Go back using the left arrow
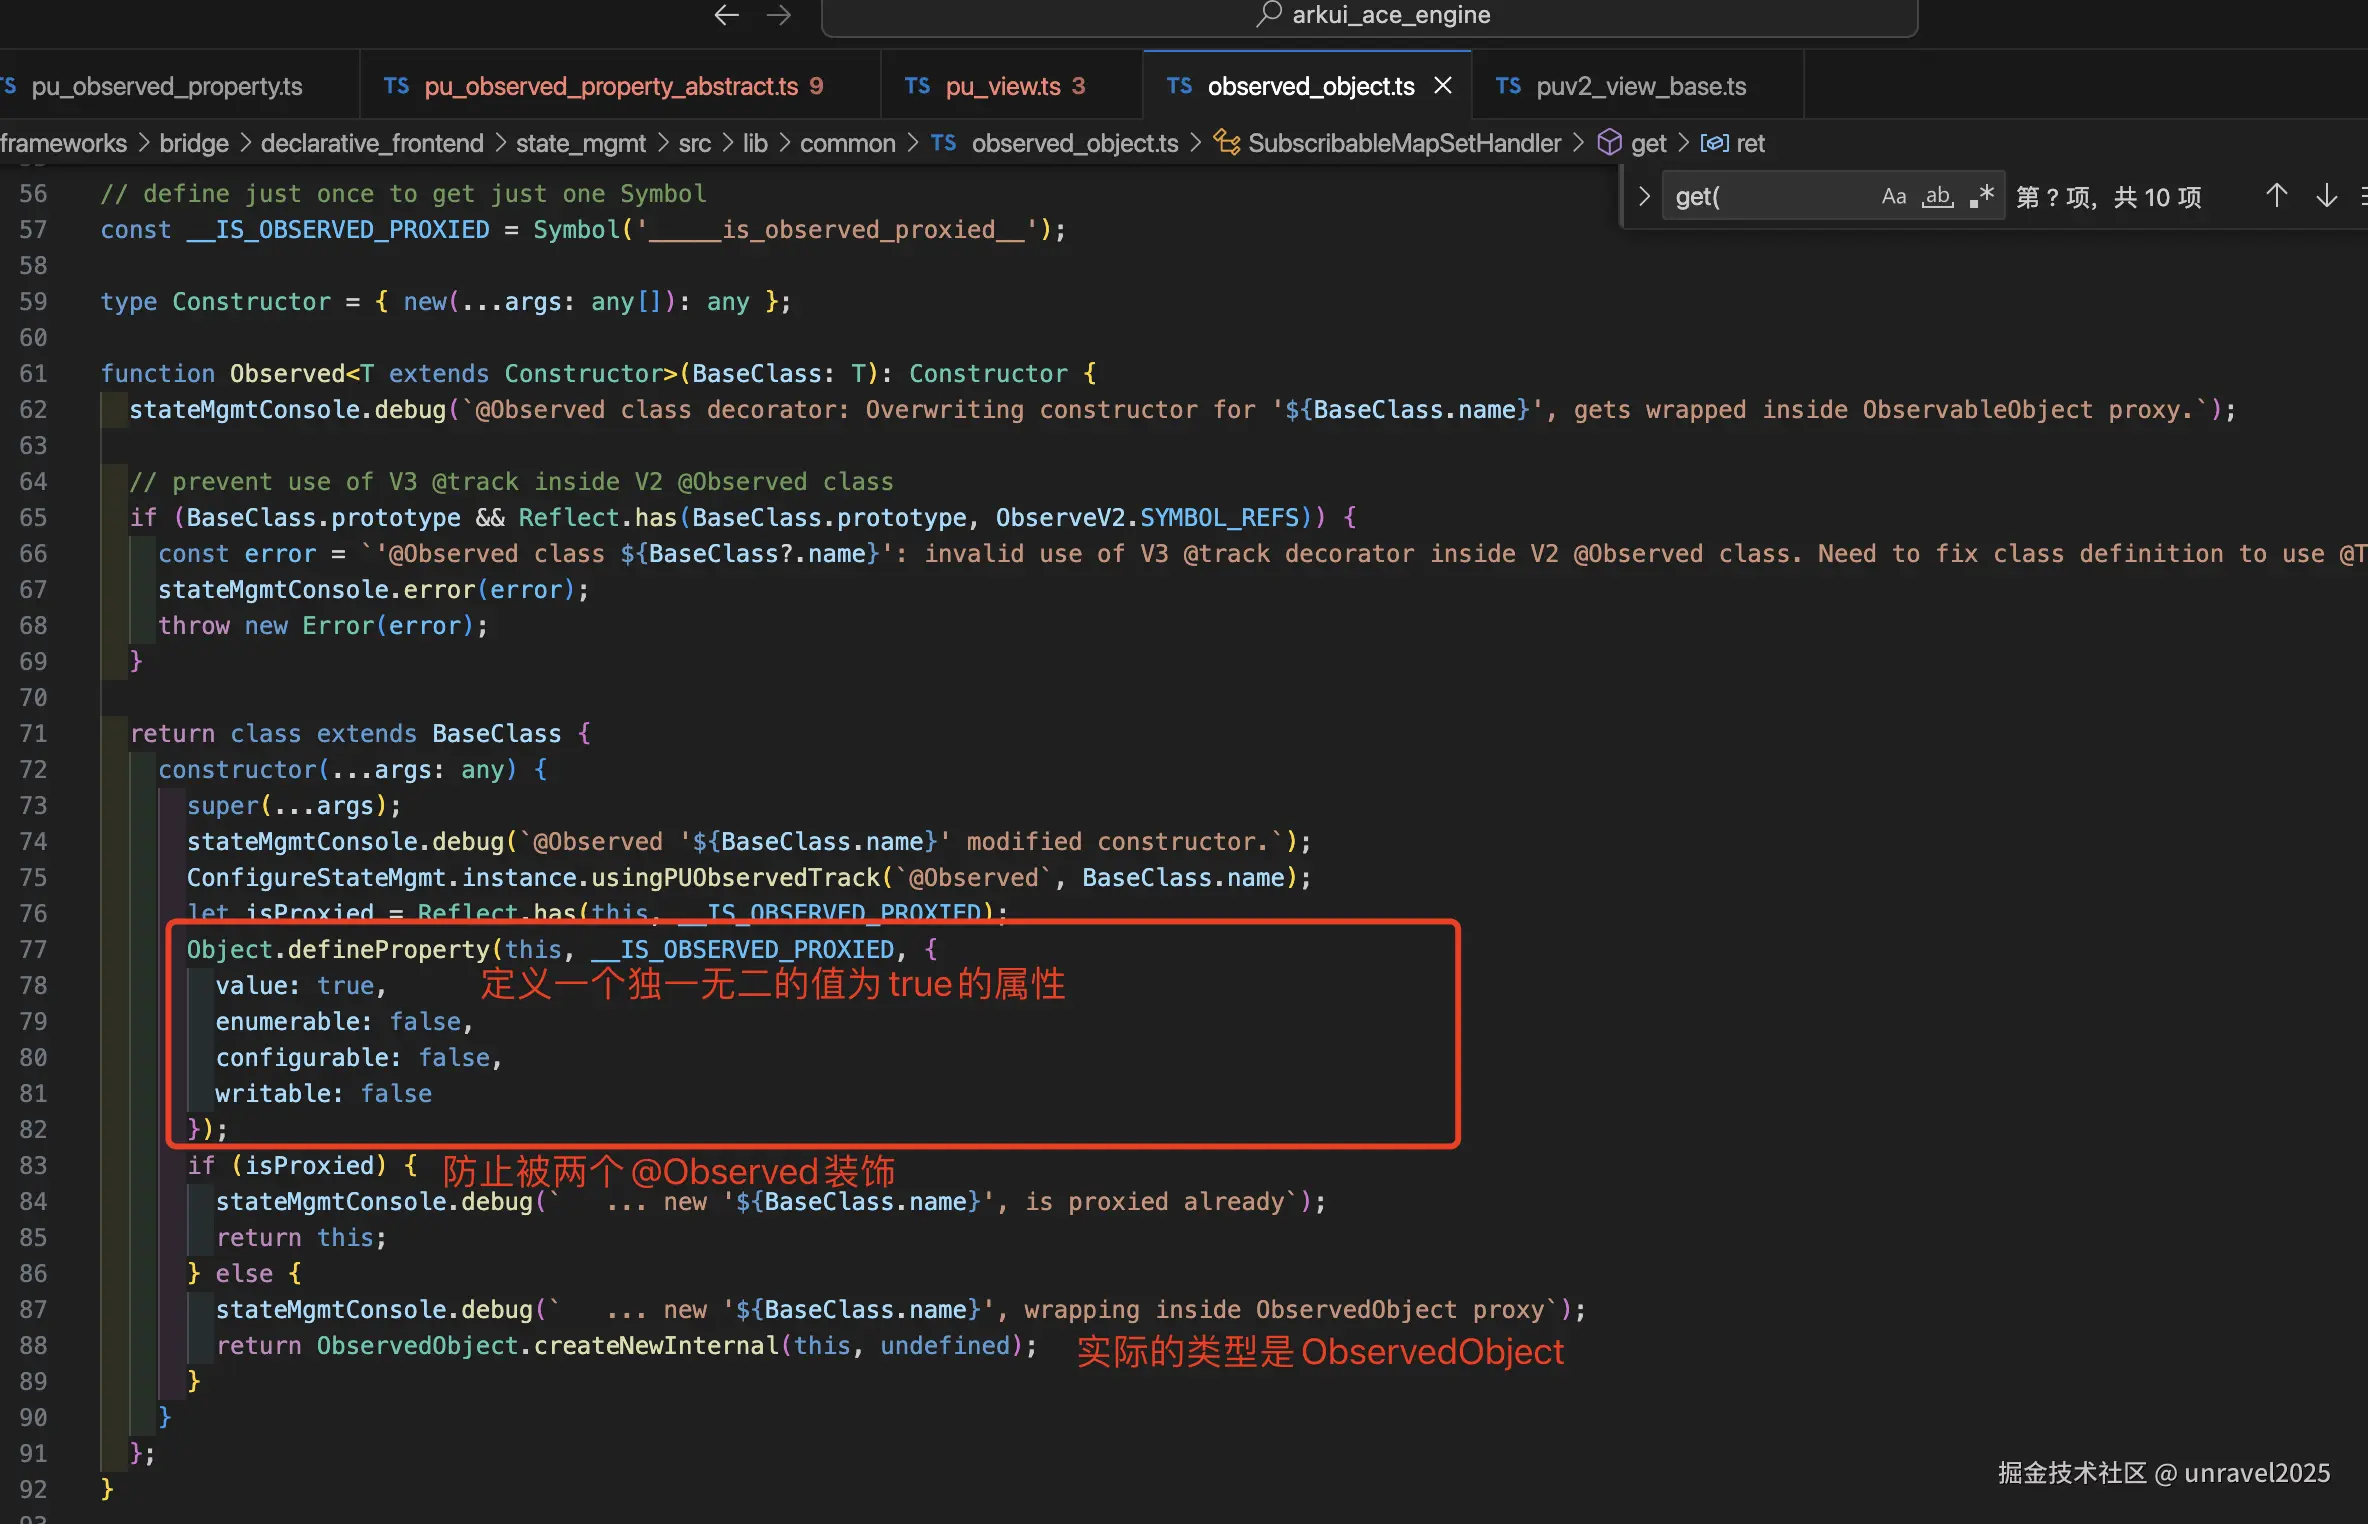Screen dimensions: 2368x1524 click(x=726, y=15)
